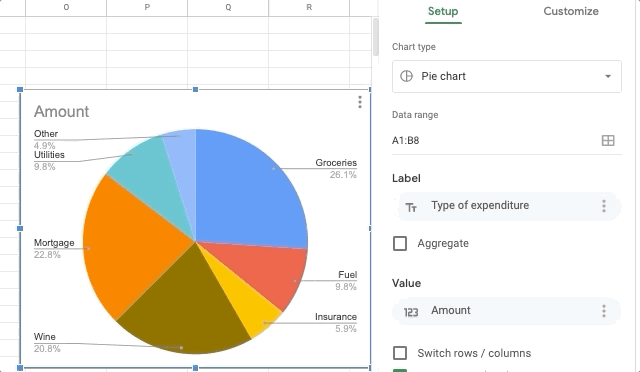
Task: Select the Type of expenditure label chip
Action: pos(507,206)
